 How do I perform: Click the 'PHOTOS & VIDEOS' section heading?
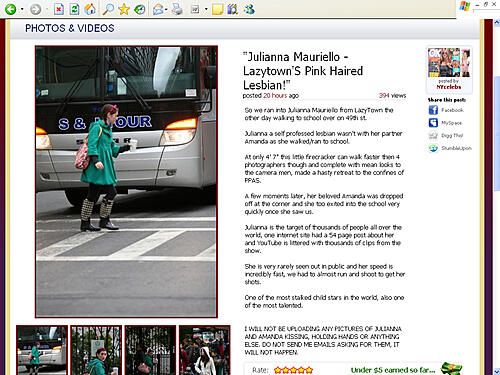point(70,28)
